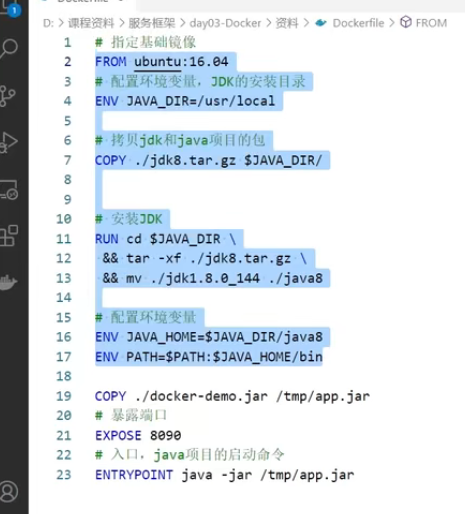Viewport: 465px width, 514px height.
Task: Click 'tar -xf' command on line 12
Action: [154, 258]
